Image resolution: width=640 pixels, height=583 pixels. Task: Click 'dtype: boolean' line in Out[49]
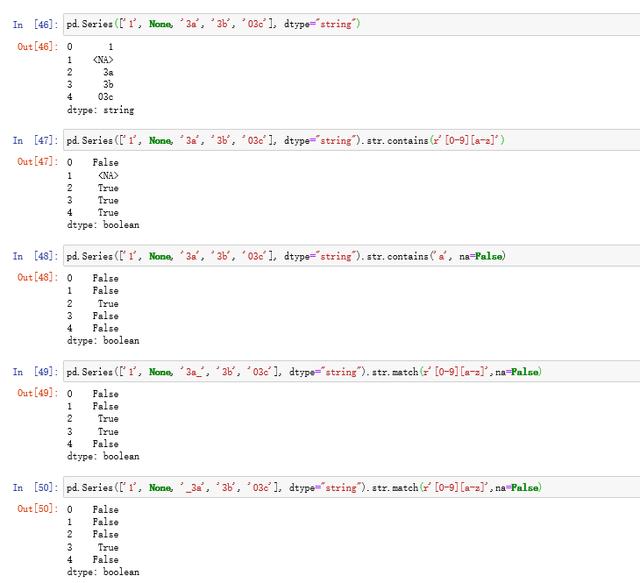click(103, 456)
